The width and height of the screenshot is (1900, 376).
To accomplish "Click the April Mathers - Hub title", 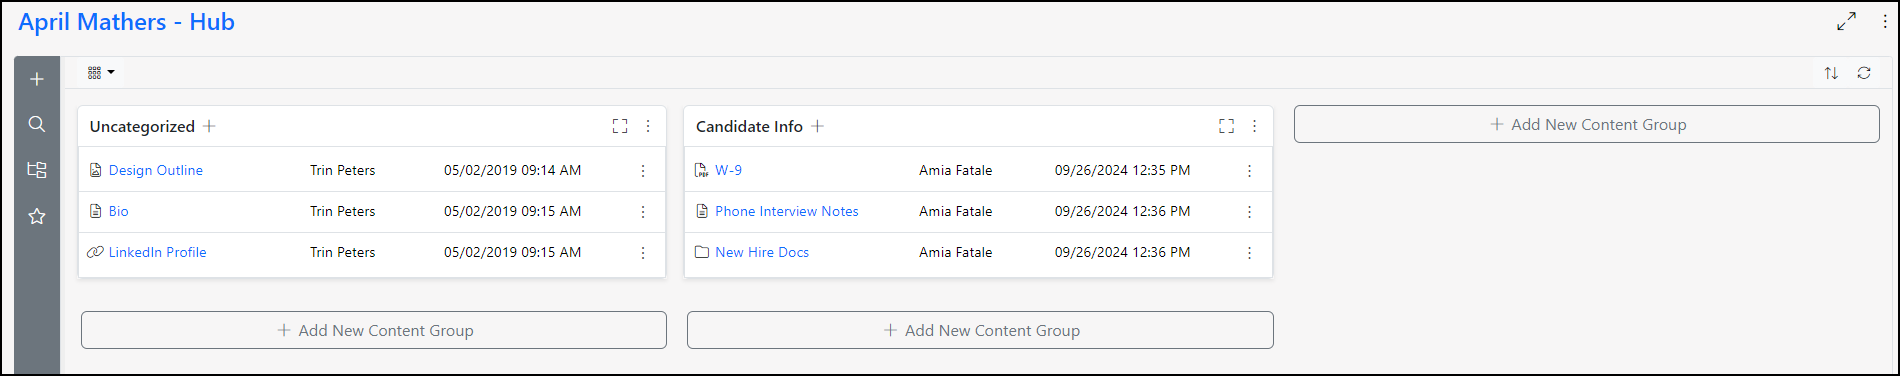I will coord(126,22).
